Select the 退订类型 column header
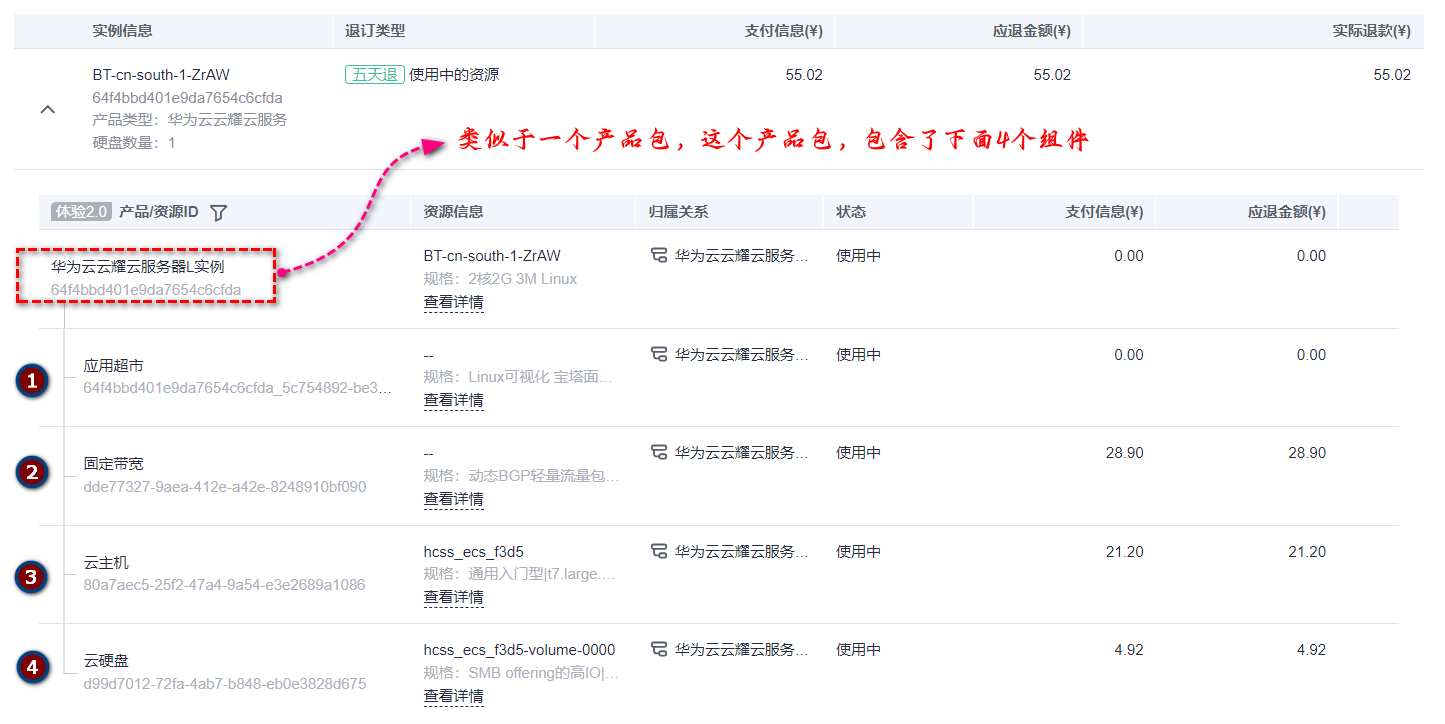This screenshot has height=724, width=1445. point(375,31)
